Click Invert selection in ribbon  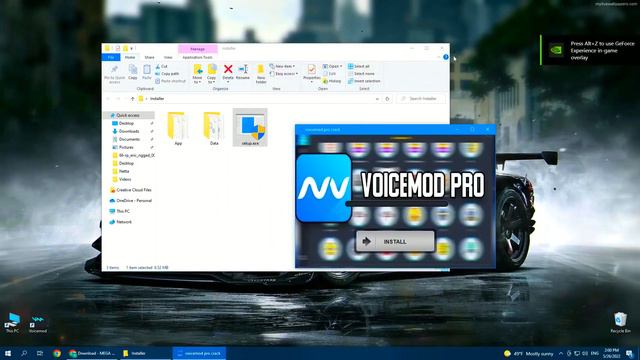364,81
